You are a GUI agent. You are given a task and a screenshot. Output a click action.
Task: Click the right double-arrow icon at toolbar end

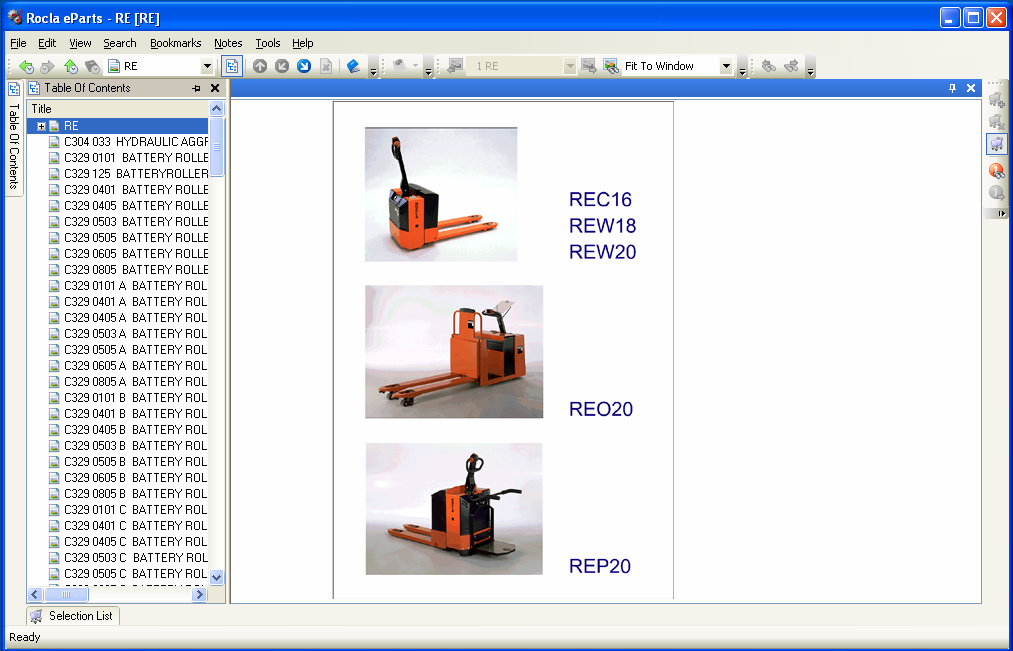[791, 66]
